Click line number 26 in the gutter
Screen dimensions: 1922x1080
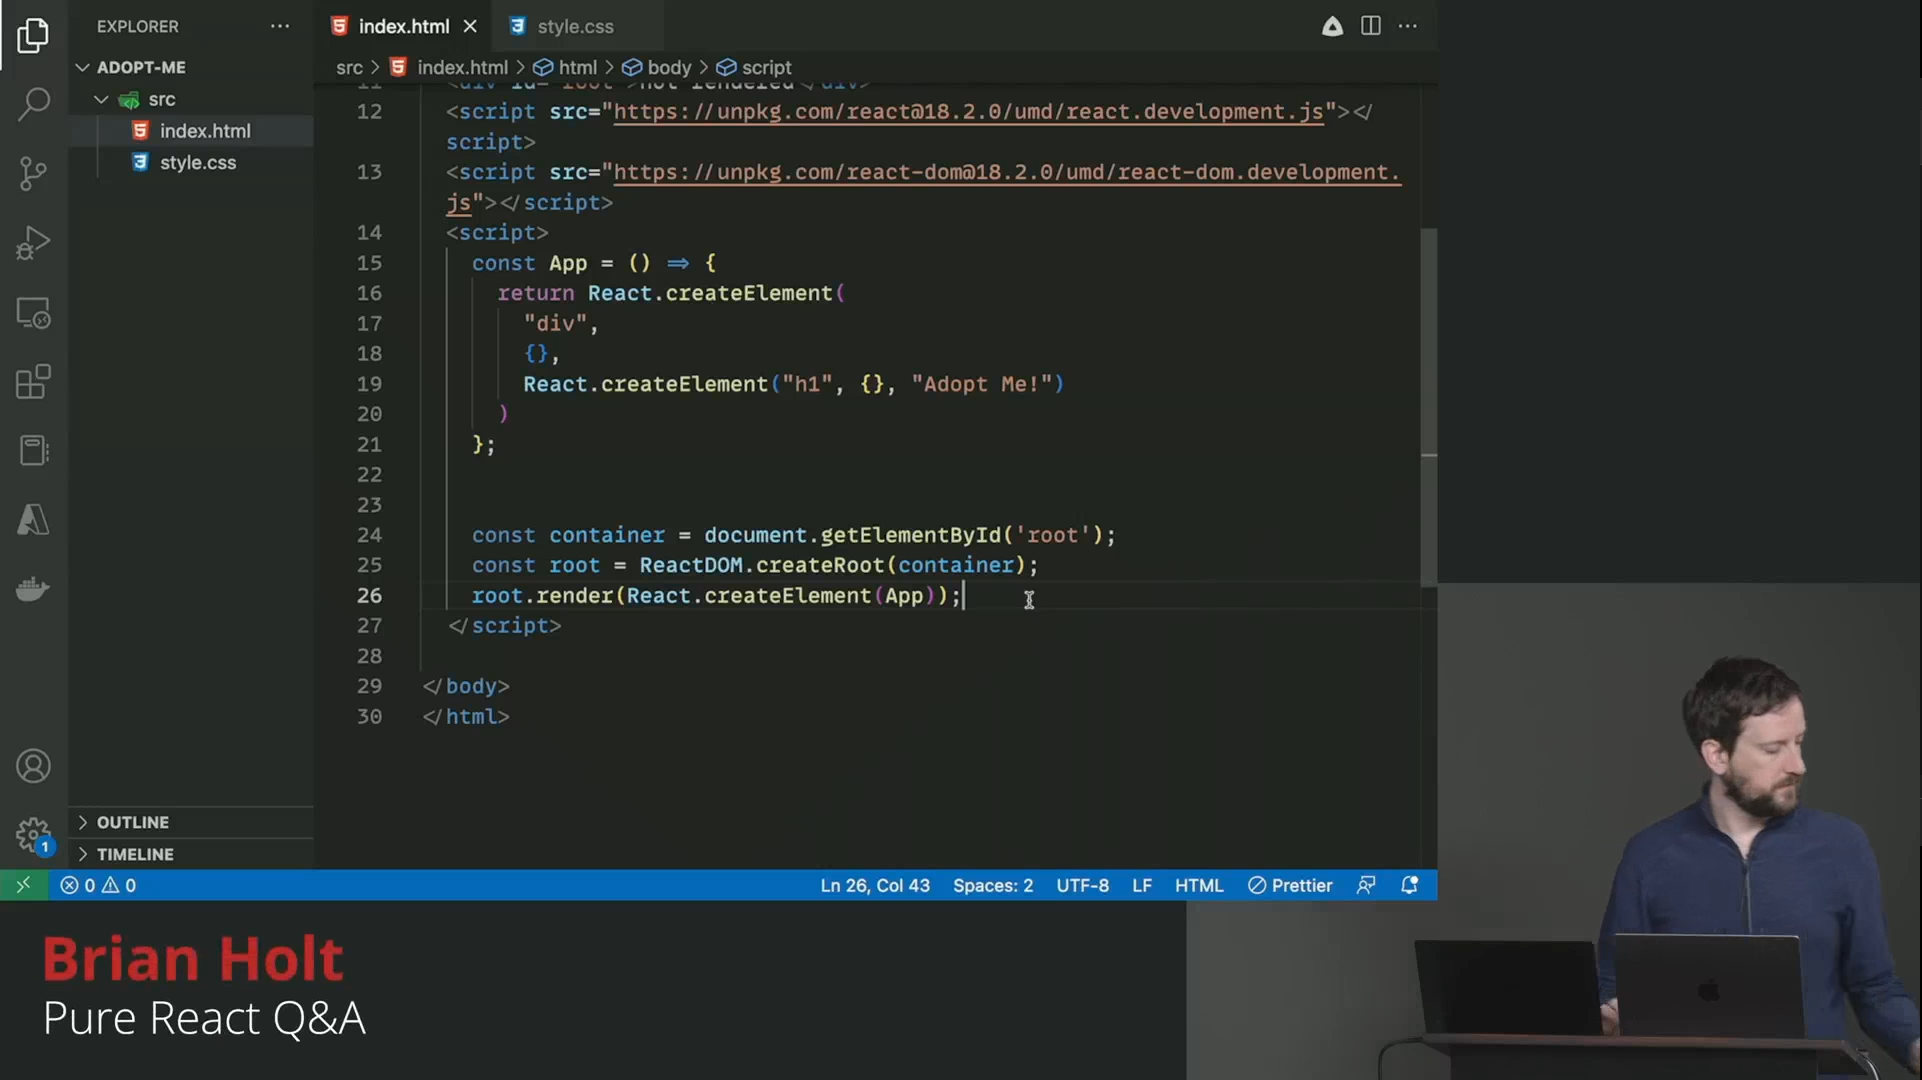(369, 596)
